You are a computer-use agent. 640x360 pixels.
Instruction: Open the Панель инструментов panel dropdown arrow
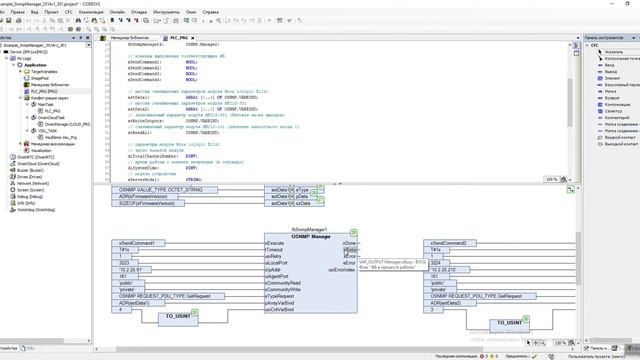point(633,38)
